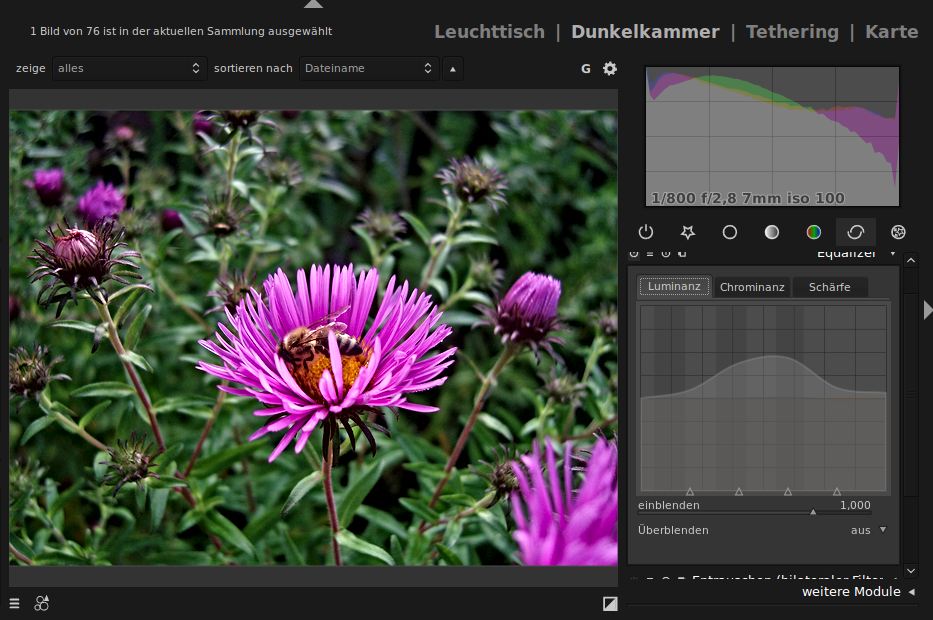933x620 pixels.
Task: Click the peak of the Luminanz curve
Action: (772, 356)
